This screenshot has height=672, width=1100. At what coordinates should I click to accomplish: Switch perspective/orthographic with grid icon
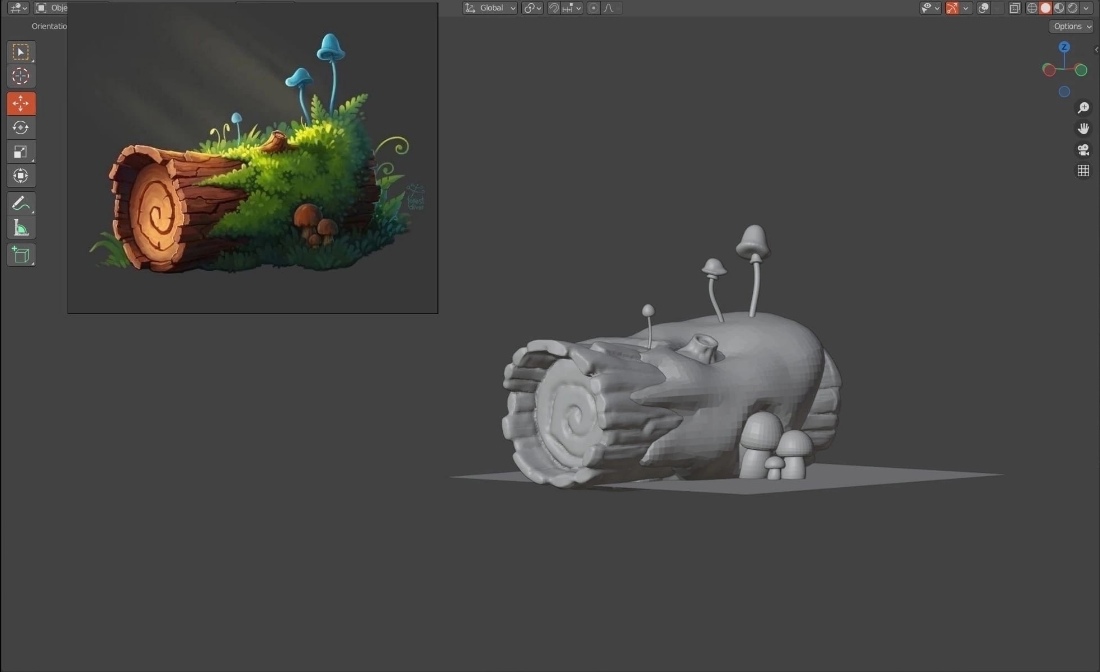click(x=1083, y=170)
